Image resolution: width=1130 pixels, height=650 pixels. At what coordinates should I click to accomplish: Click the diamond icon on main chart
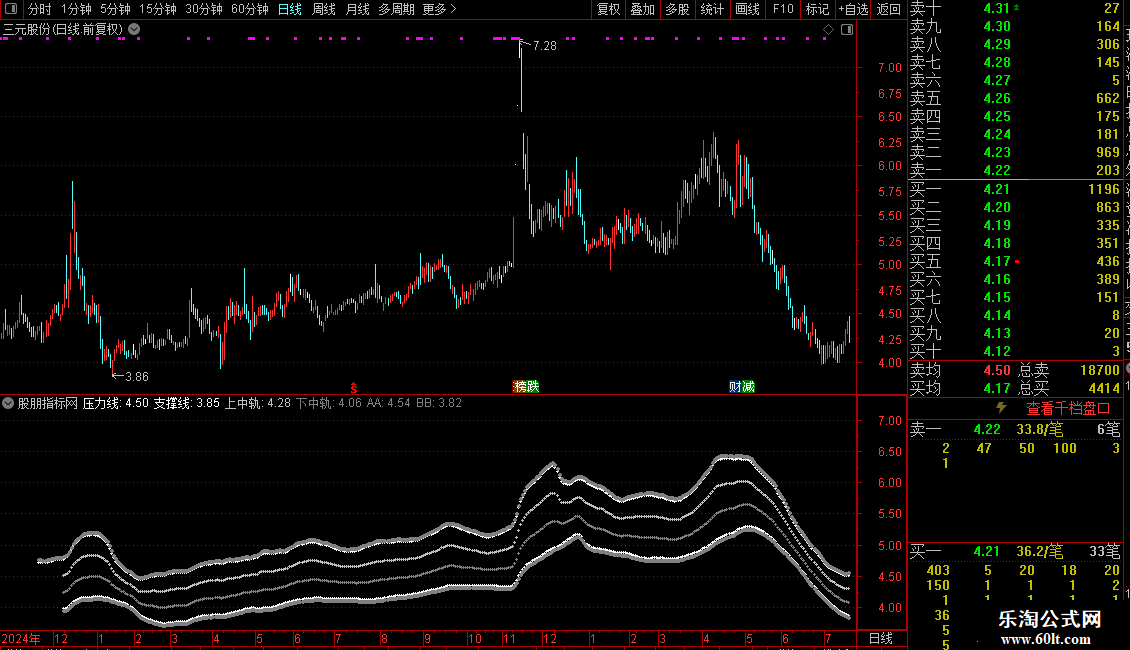(828, 30)
